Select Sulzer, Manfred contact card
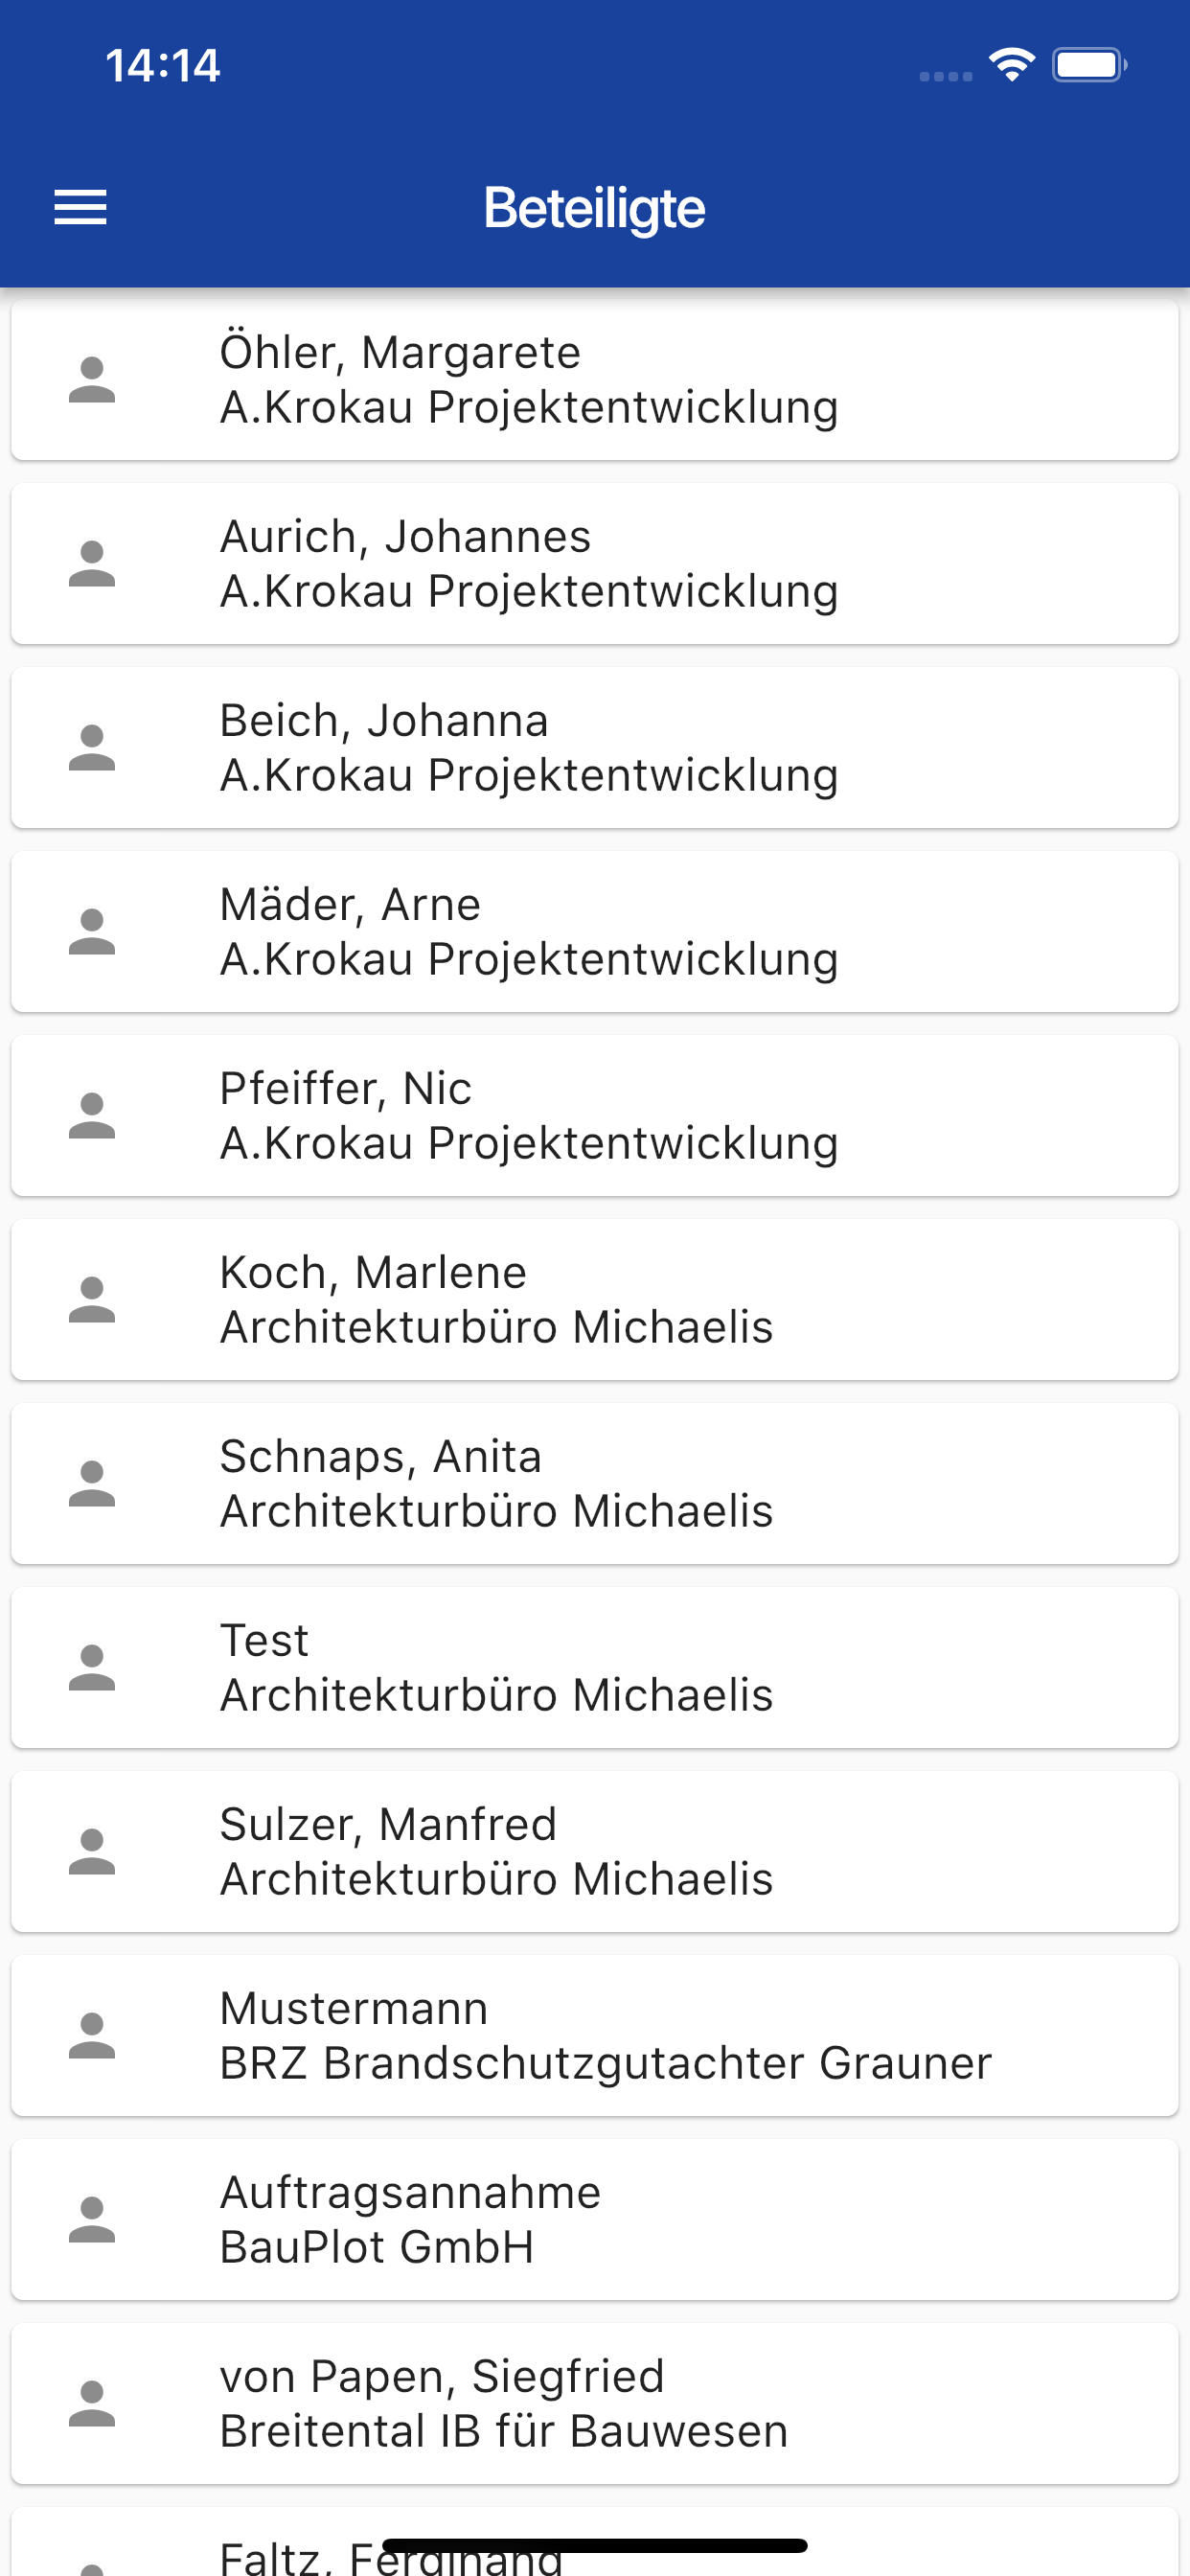 pos(594,1852)
